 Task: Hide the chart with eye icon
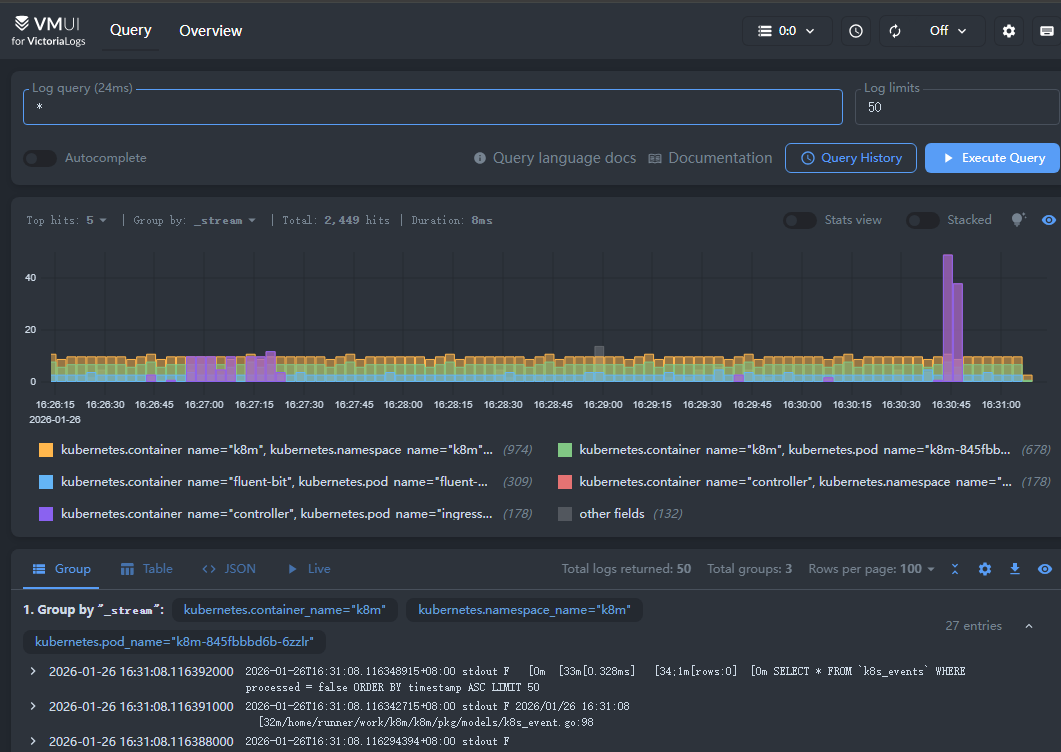pyautogui.click(x=1048, y=220)
